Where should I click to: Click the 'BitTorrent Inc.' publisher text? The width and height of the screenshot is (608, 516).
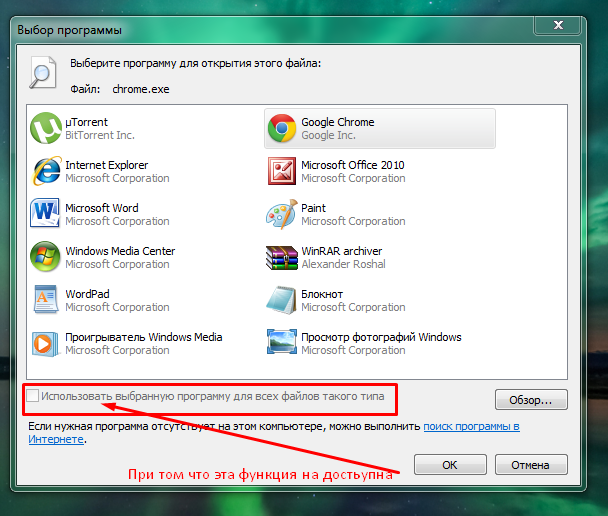100,135
